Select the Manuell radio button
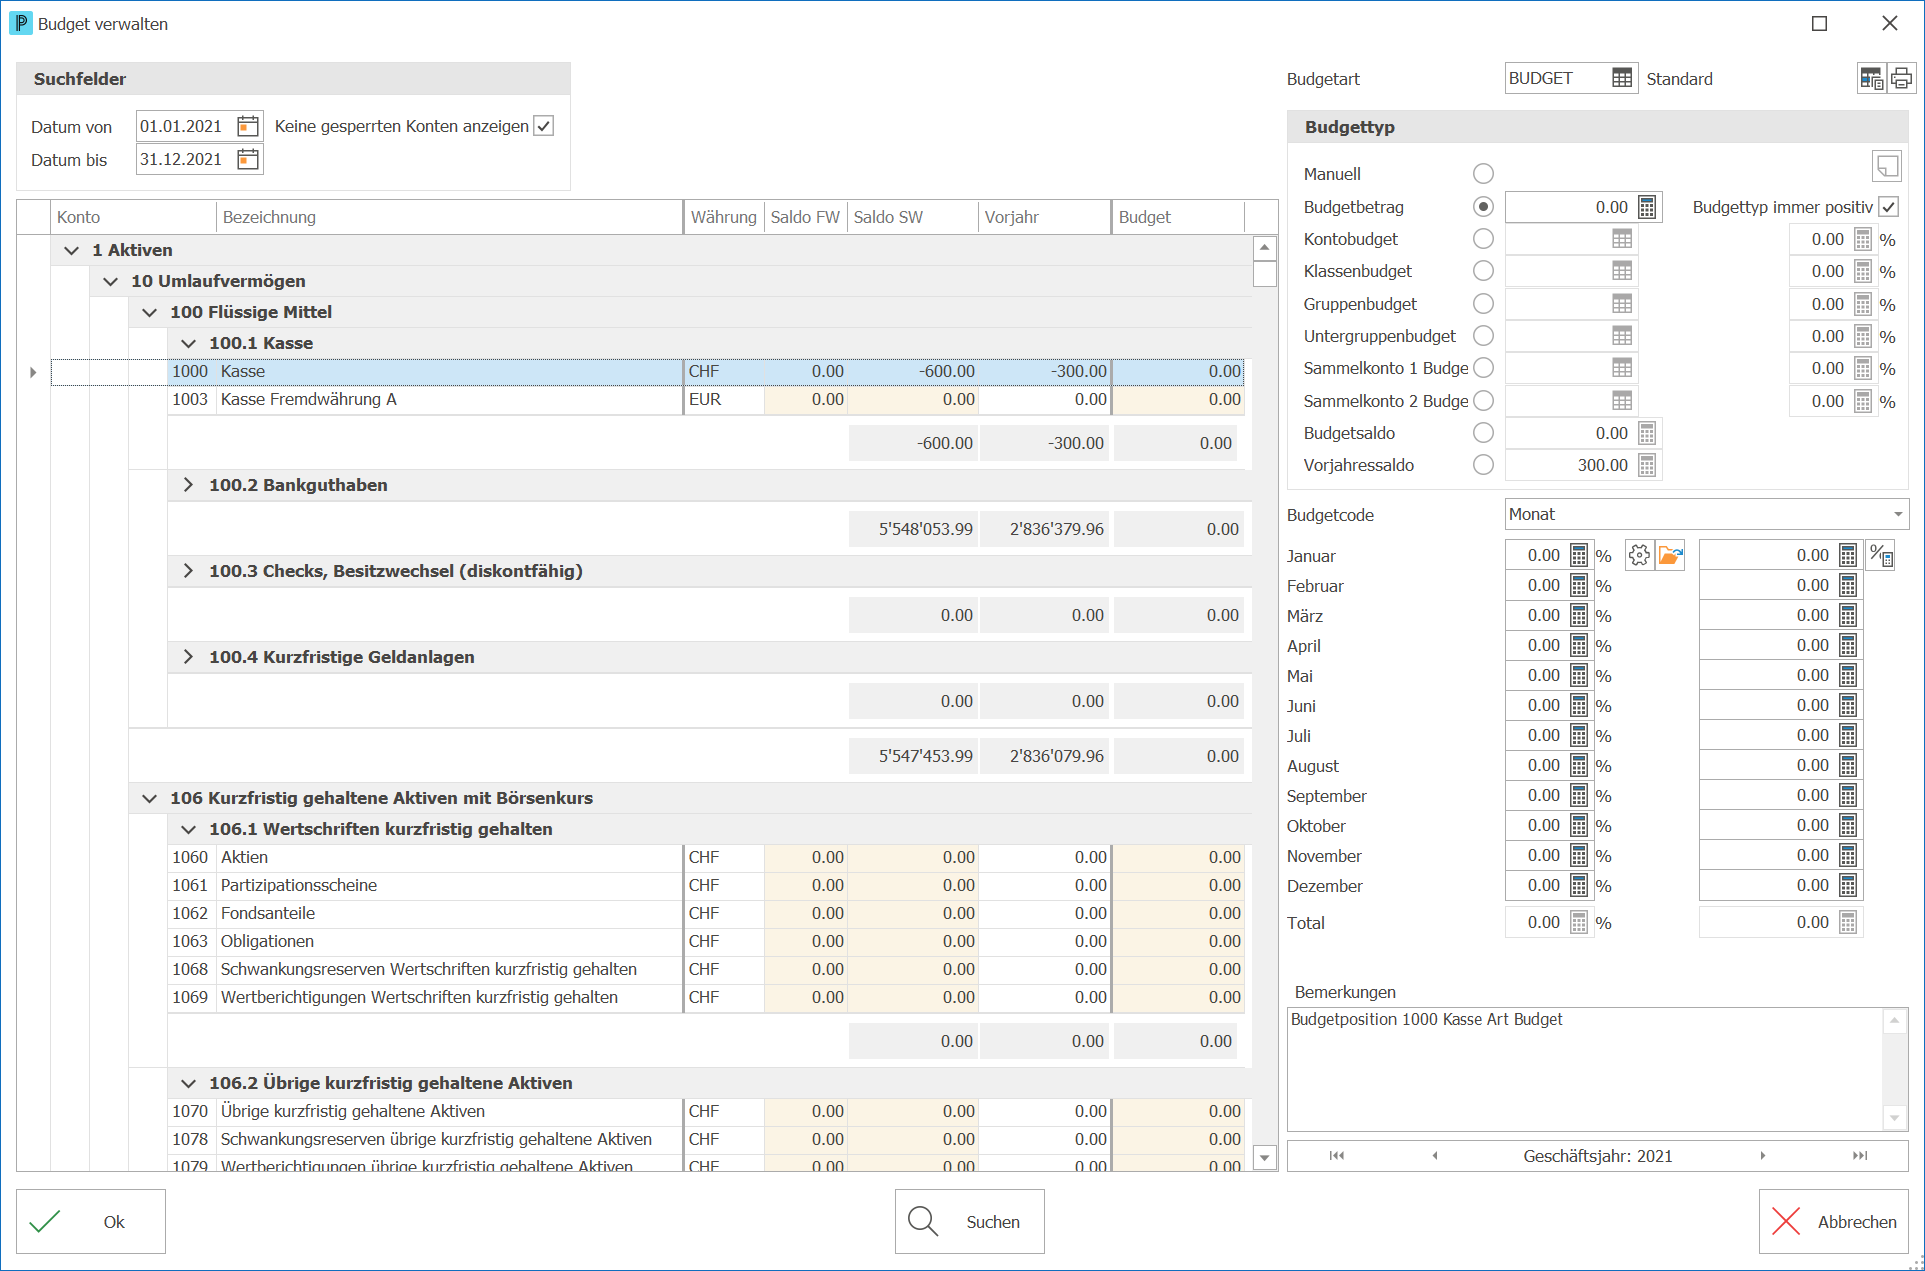The width and height of the screenshot is (1925, 1271). [1483, 174]
